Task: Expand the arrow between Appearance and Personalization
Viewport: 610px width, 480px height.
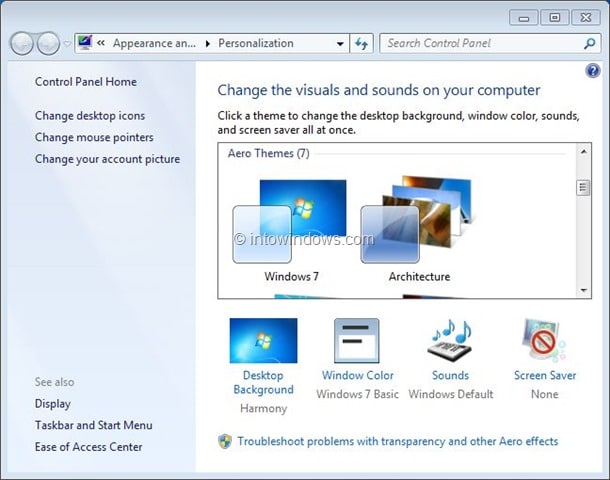Action: (x=208, y=44)
